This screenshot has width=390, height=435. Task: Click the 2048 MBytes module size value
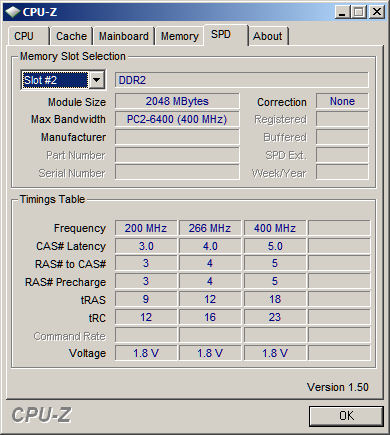pos(177,101)
